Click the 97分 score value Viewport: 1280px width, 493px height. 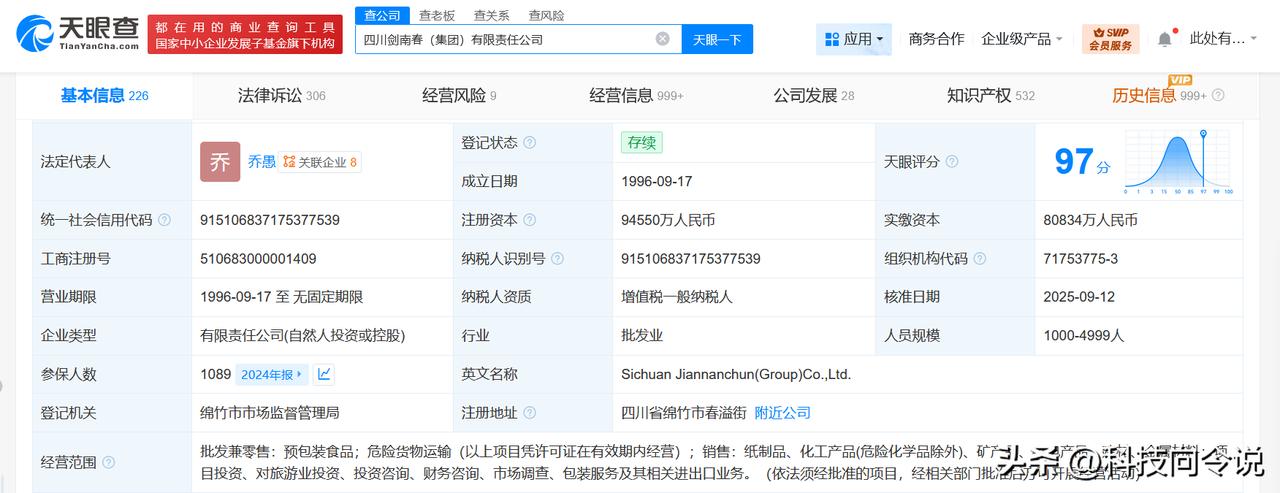coord(1082,162)
